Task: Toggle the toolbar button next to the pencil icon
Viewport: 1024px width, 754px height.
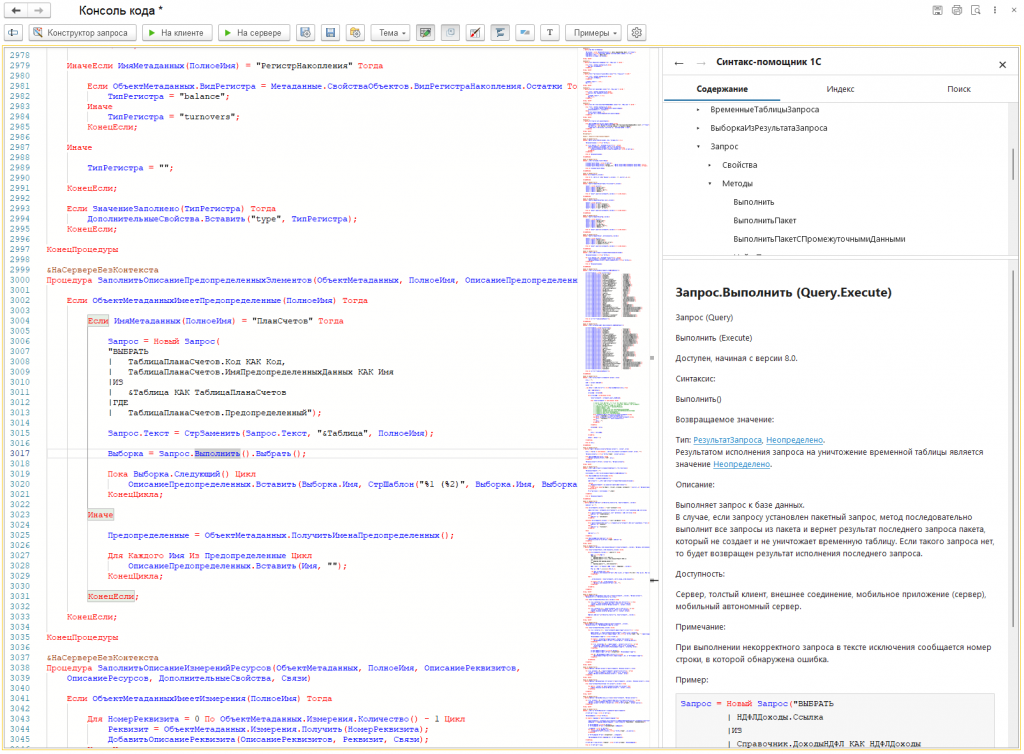Action: tap(451, 33)
